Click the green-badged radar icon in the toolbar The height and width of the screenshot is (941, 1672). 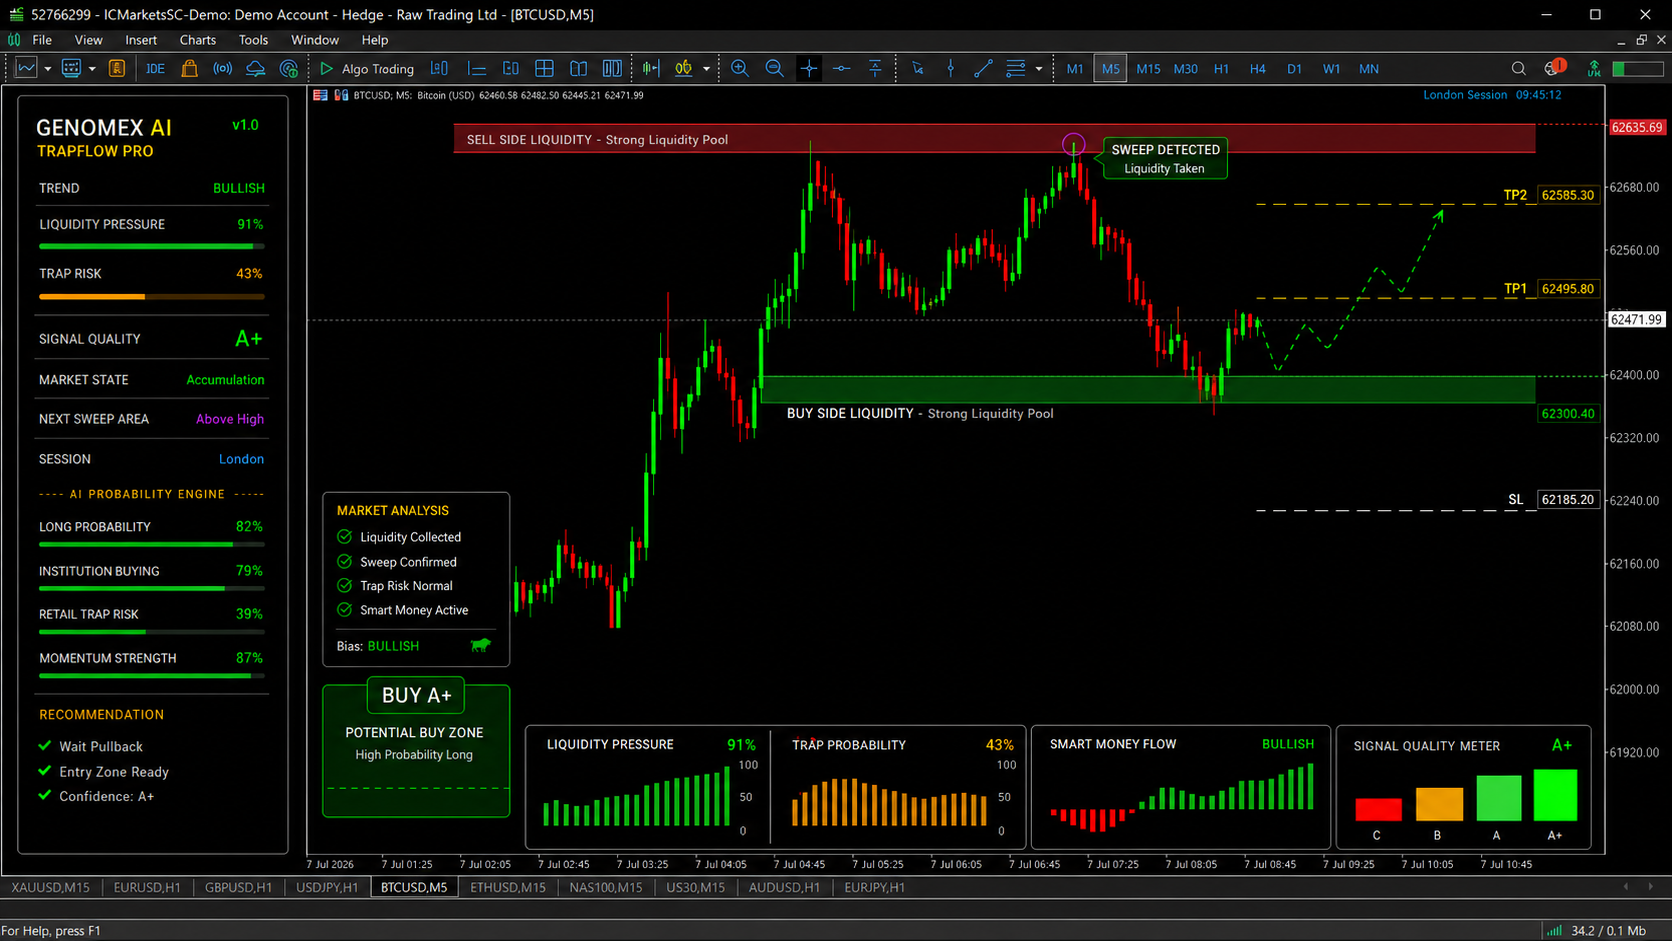point(289,68)
